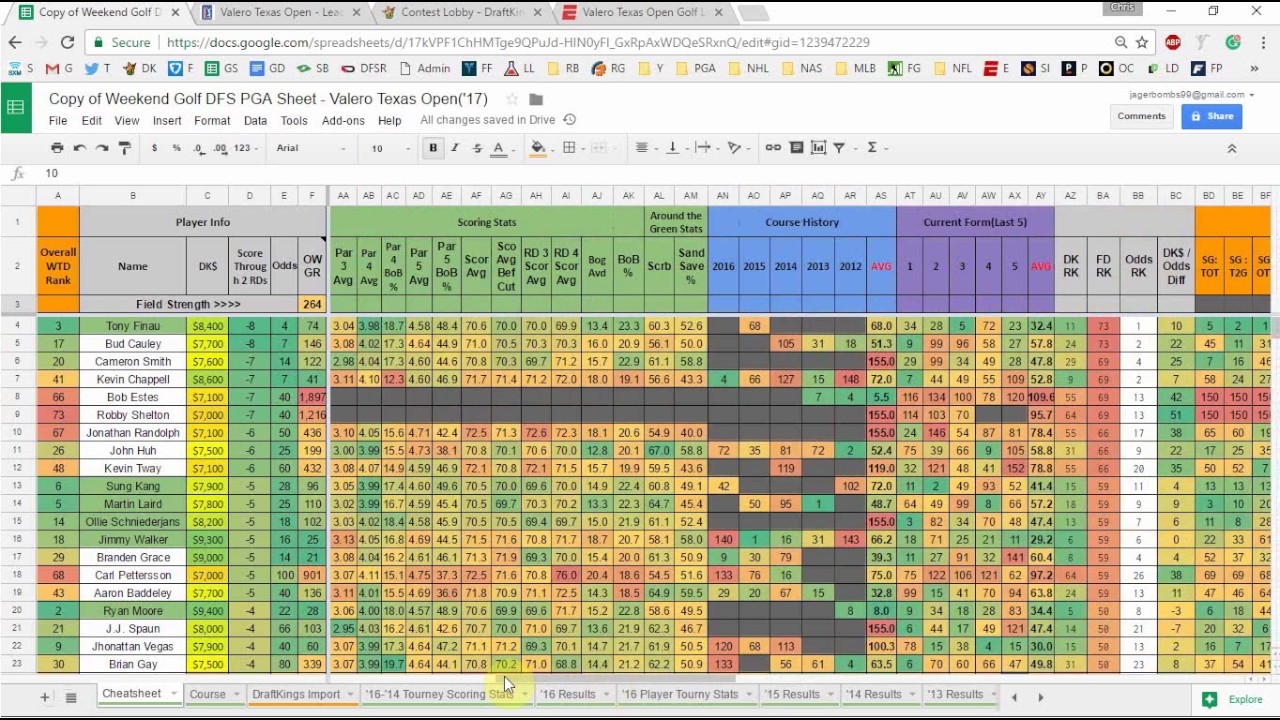Screen dimensions: 1280x720
Task: Open the Insert menu
Action: [x=167, y=121]
